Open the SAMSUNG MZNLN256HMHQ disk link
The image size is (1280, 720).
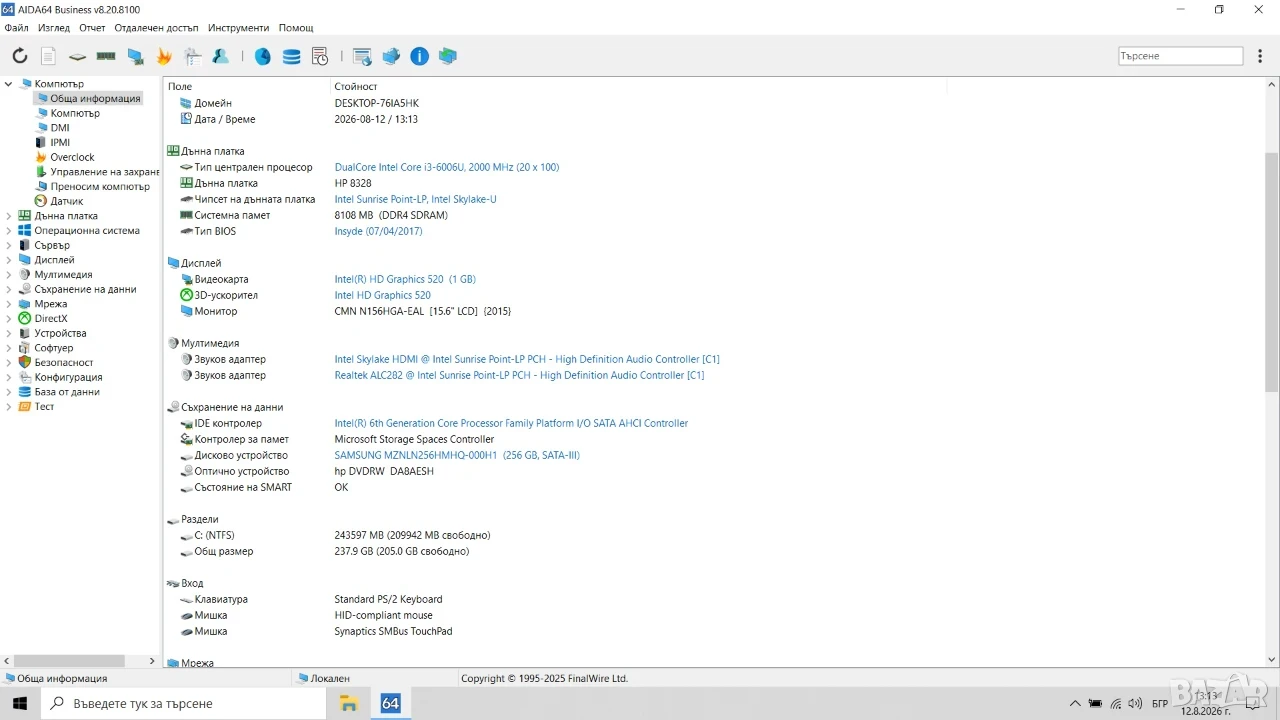tap(457, 455)
